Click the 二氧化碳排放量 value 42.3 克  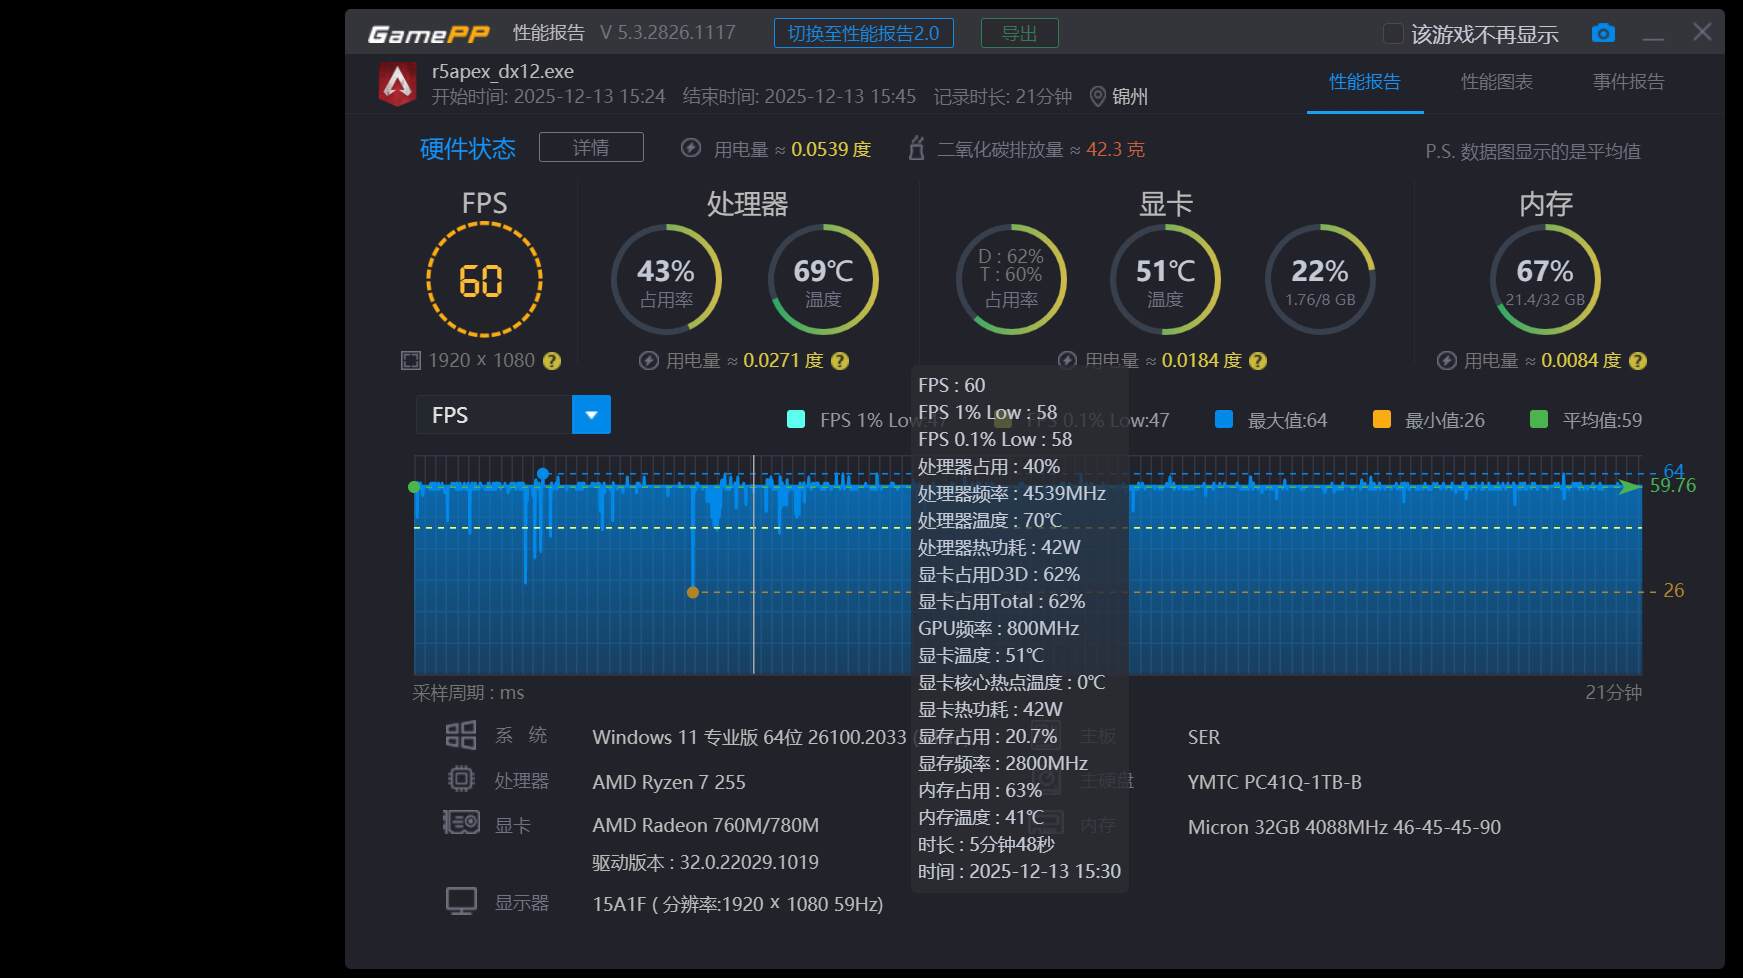point(1115,149)
